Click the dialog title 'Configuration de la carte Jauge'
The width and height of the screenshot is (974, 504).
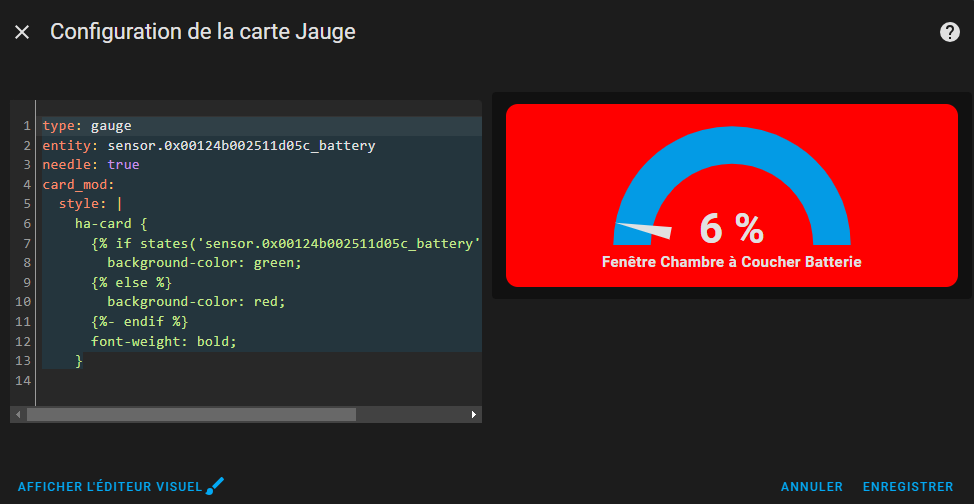203,32
